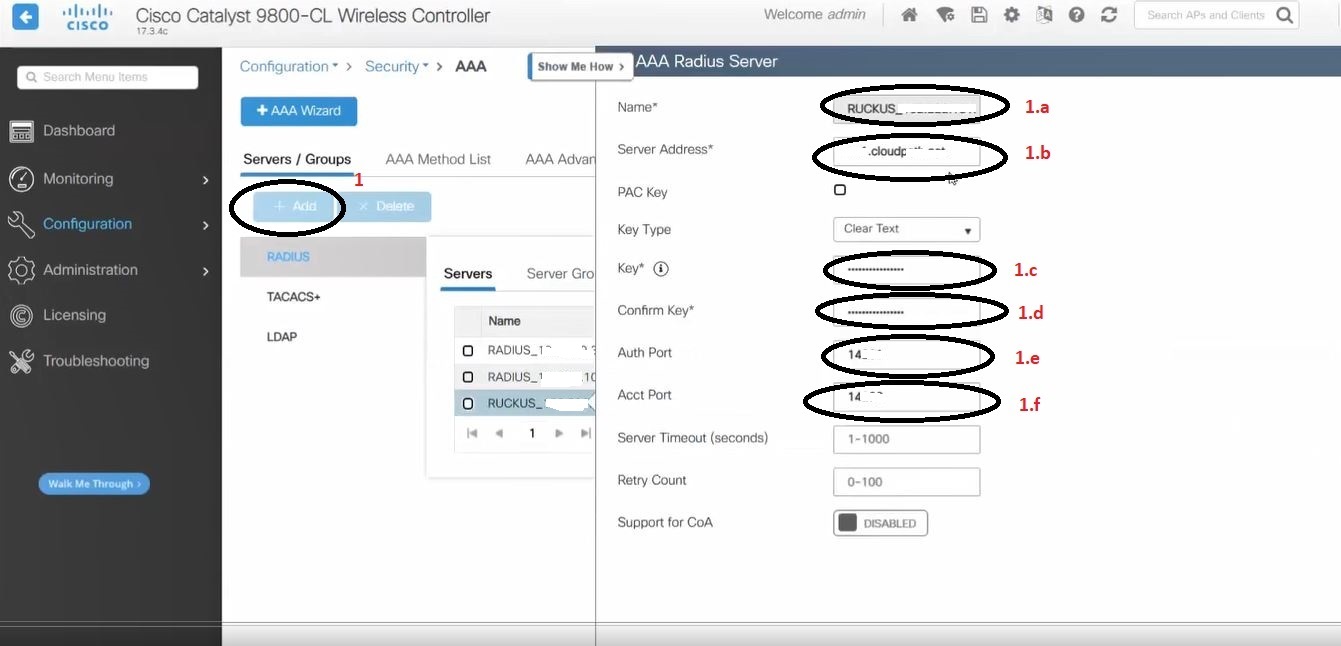Check the RUCKUS_ server row checkbox
The image size is (1341, 646).
(x=468, y=404)
